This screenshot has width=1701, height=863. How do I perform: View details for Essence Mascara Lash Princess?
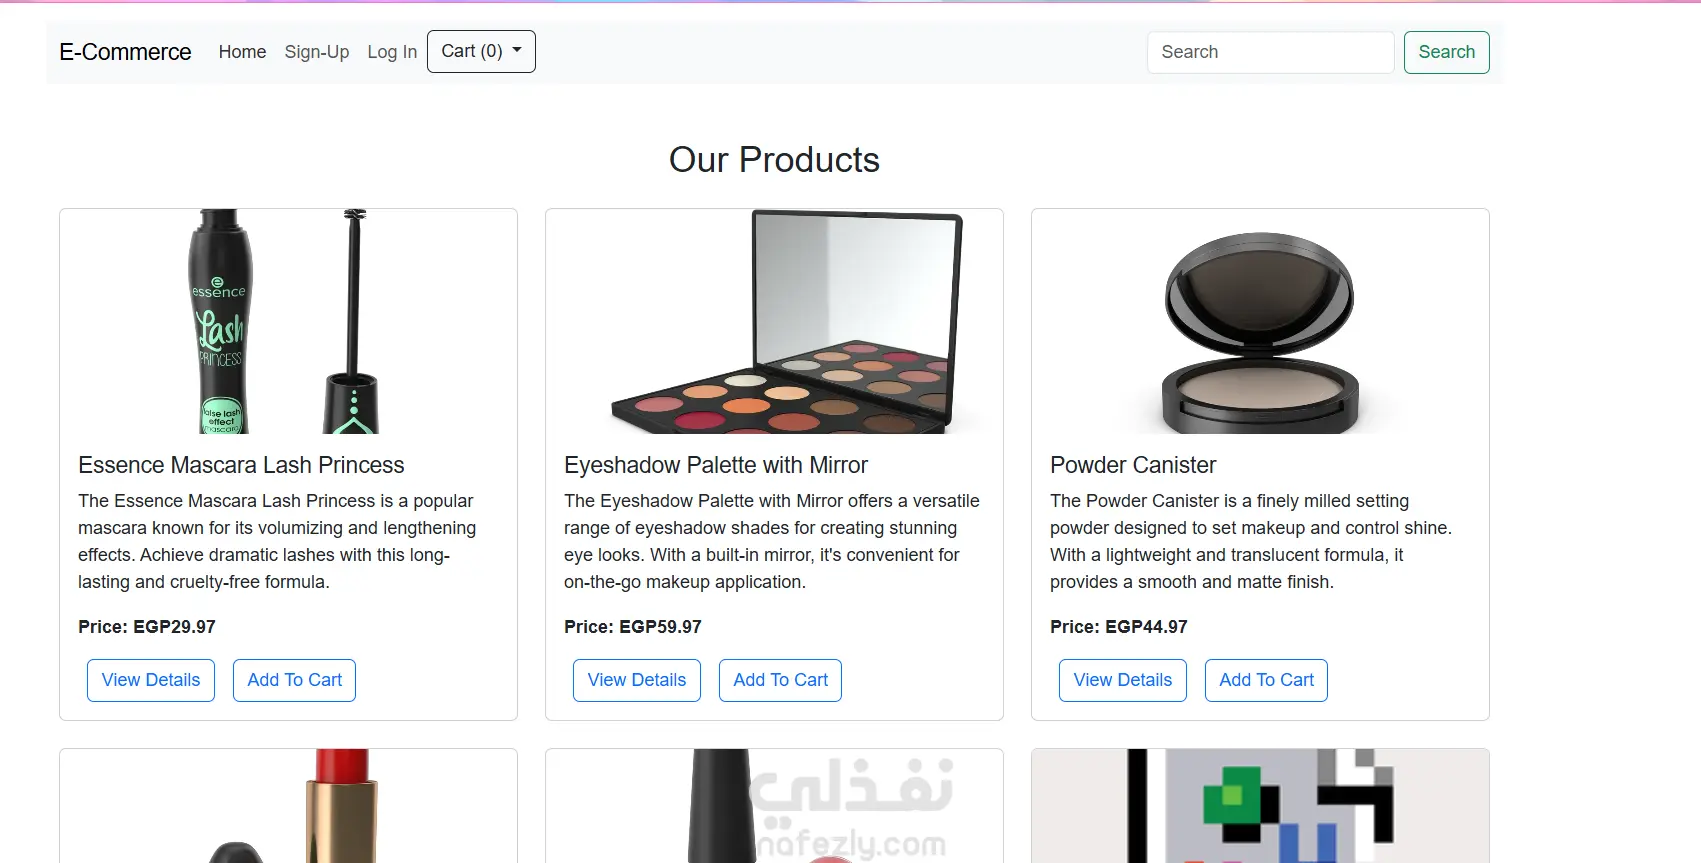coord(151,680)
